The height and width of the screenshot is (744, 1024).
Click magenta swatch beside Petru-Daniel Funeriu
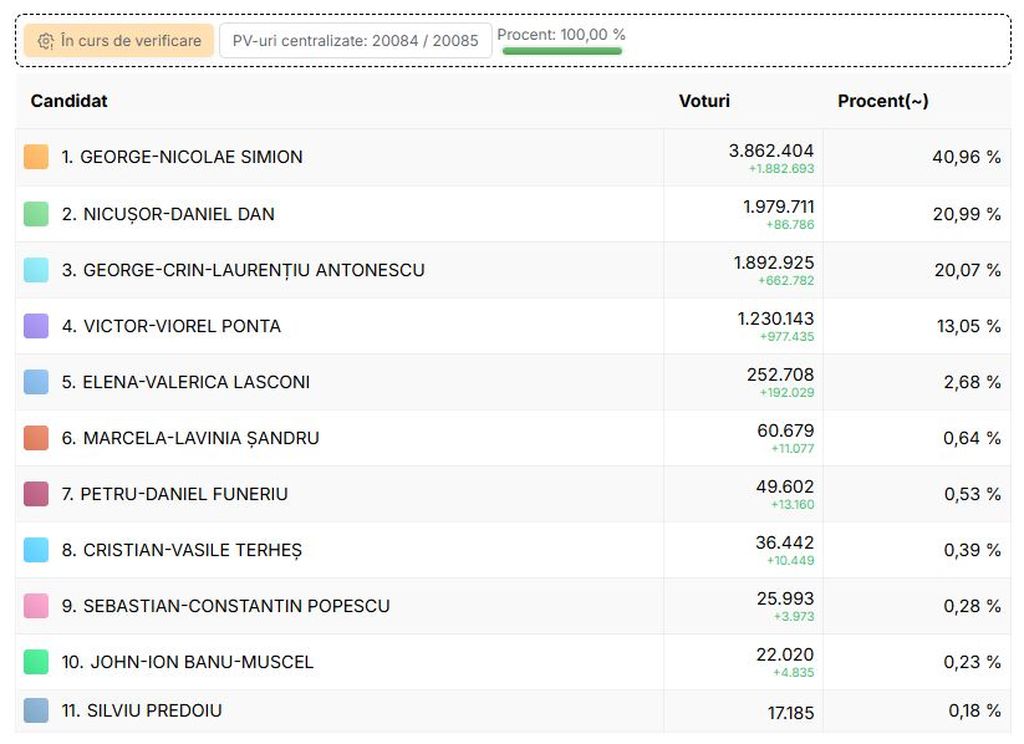pyautogui.click(x=36, y=494)
